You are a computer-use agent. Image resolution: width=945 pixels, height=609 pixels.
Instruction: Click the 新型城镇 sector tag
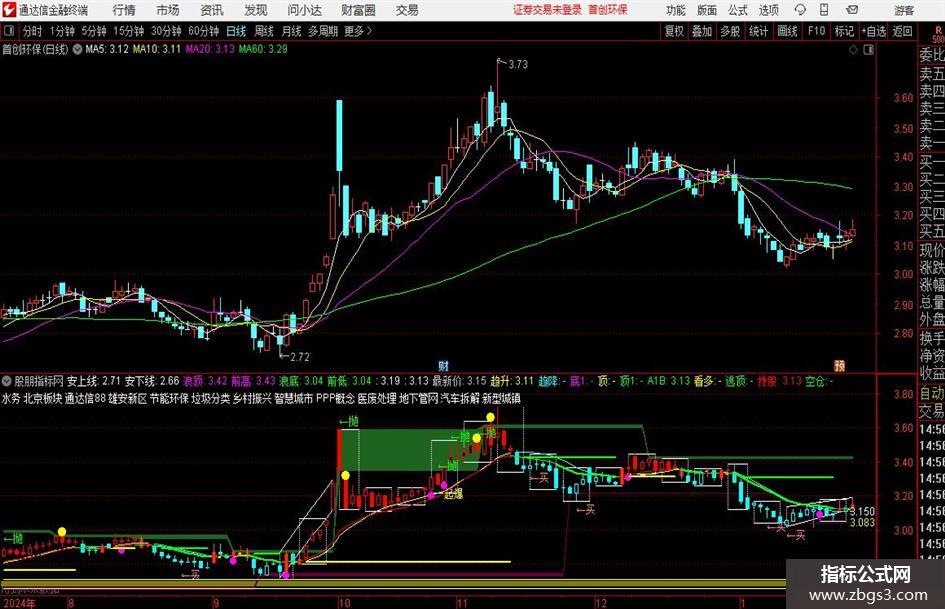tap(501, 399)
